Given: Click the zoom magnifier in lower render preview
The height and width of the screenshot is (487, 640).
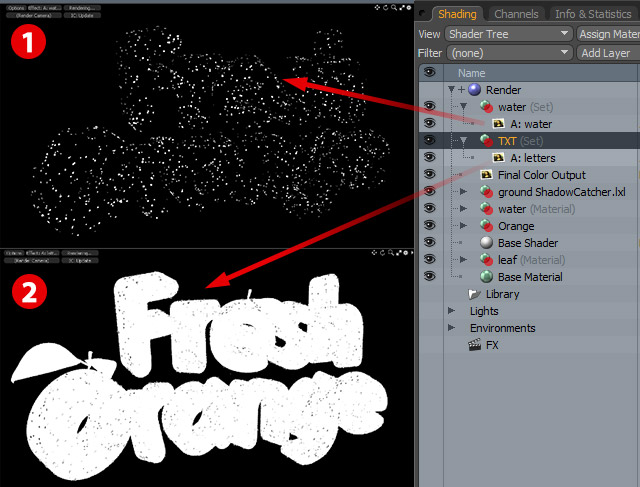Looking at the screenshot, I should 391,253.
